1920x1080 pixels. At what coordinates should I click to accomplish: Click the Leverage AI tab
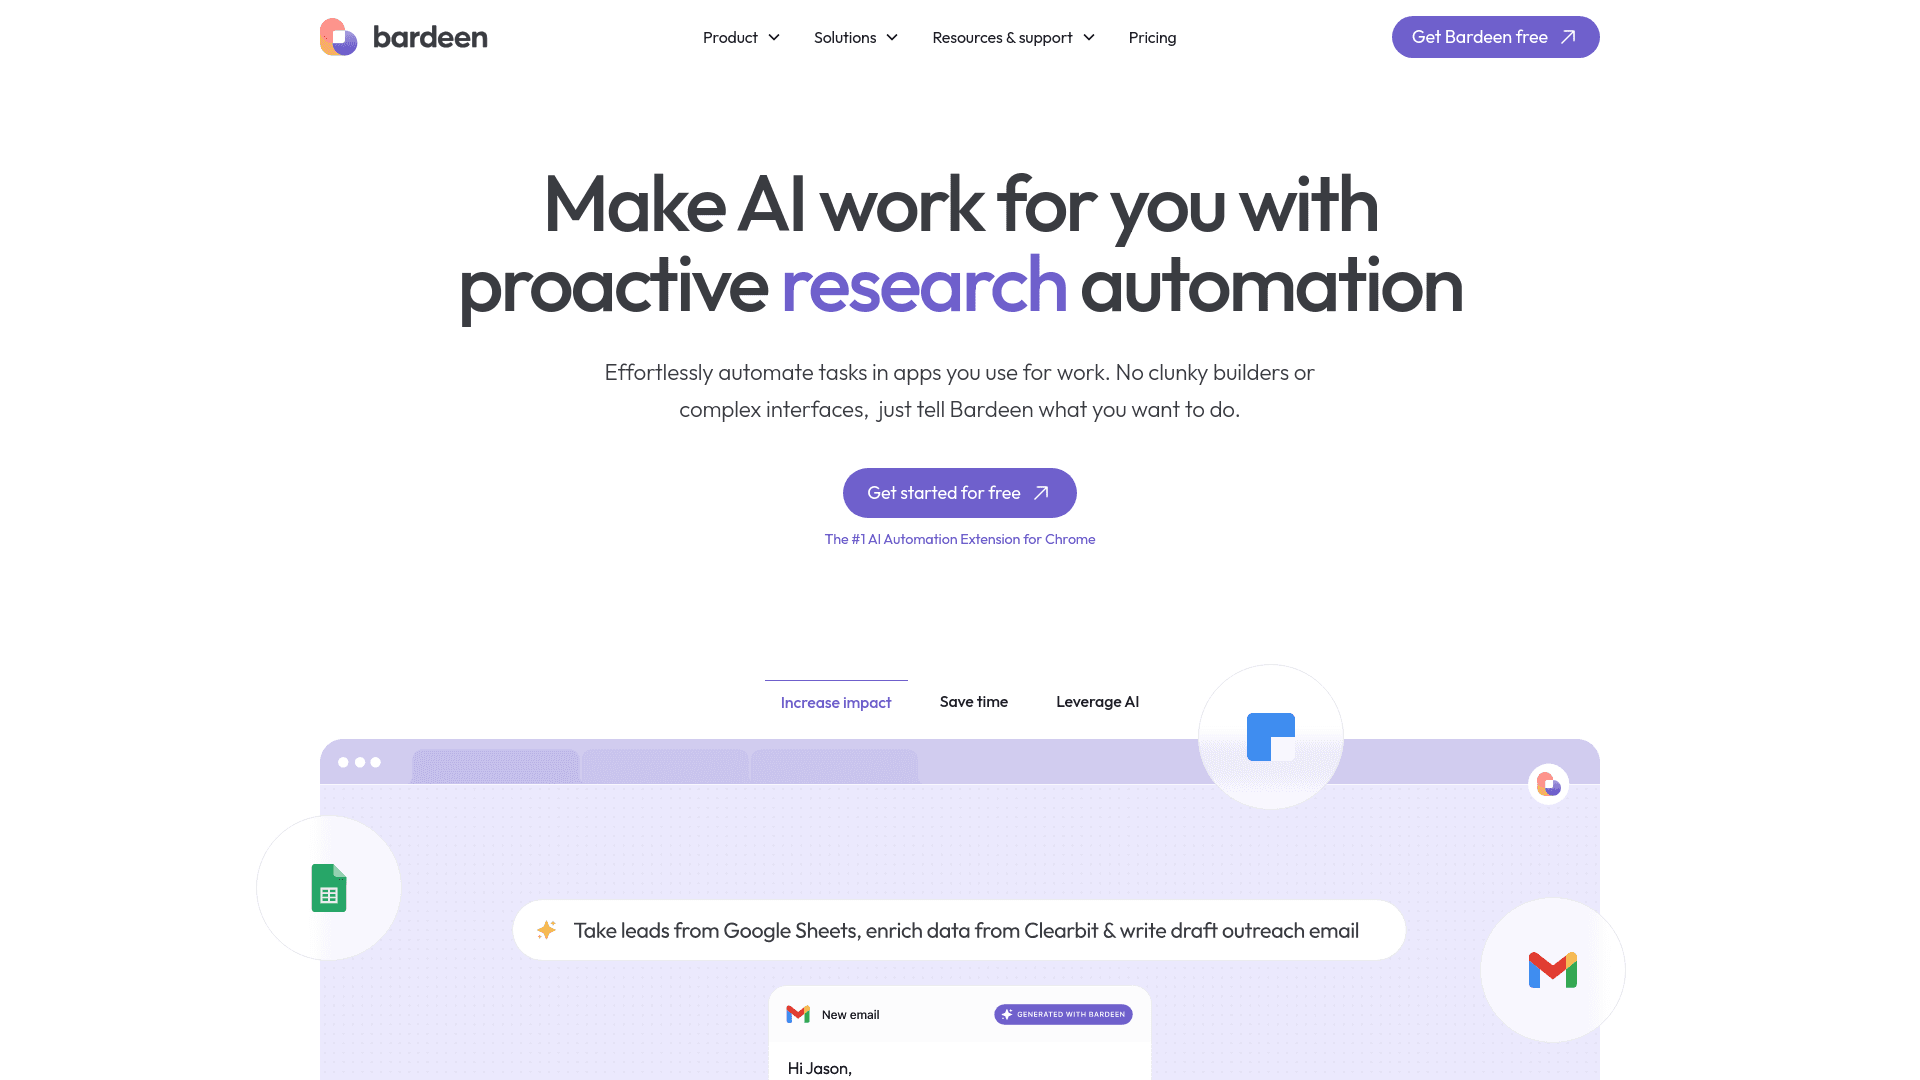[1097, 700]
